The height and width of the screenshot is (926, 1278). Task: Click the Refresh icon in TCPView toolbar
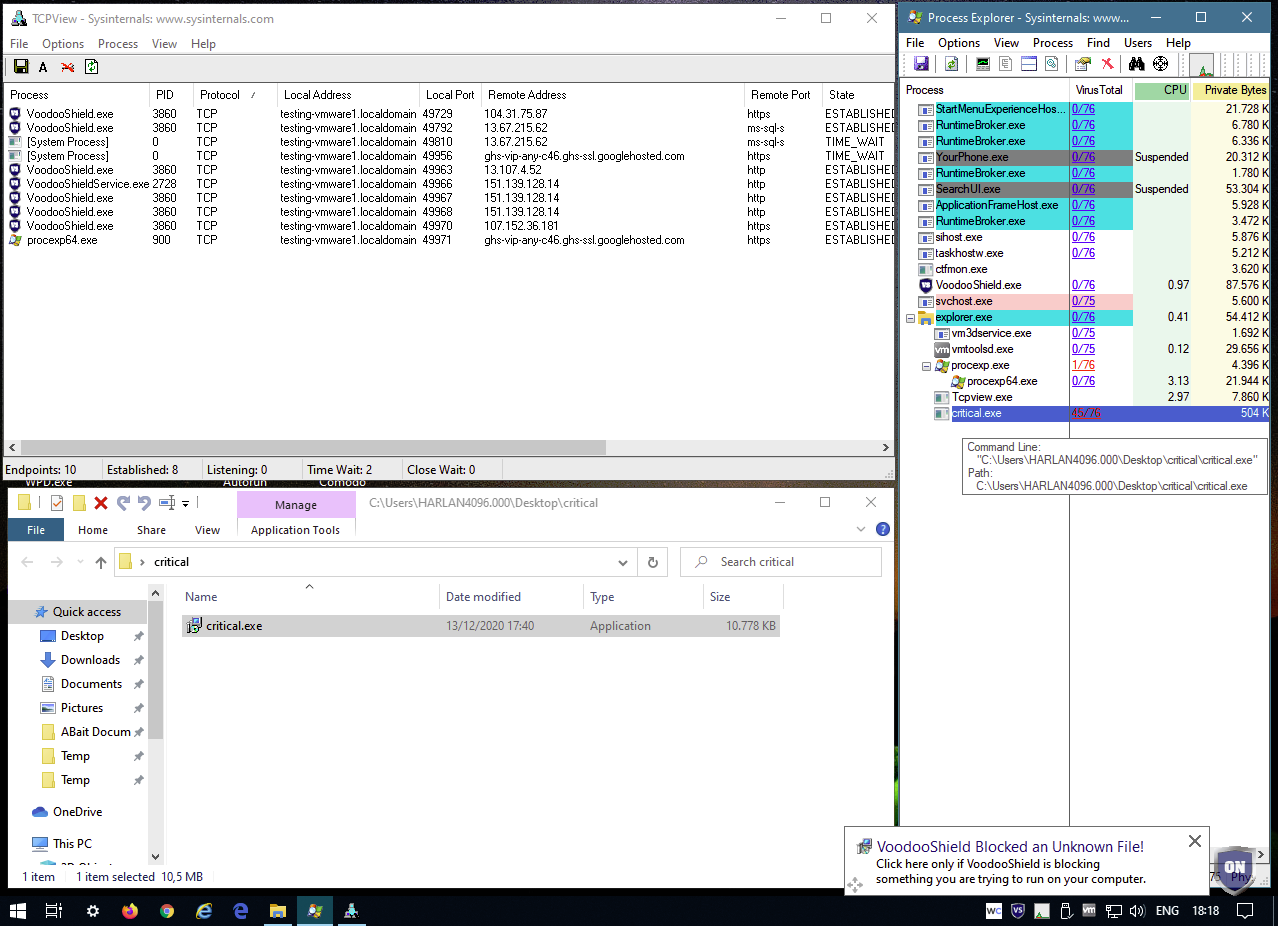click(x=92, y=67)
